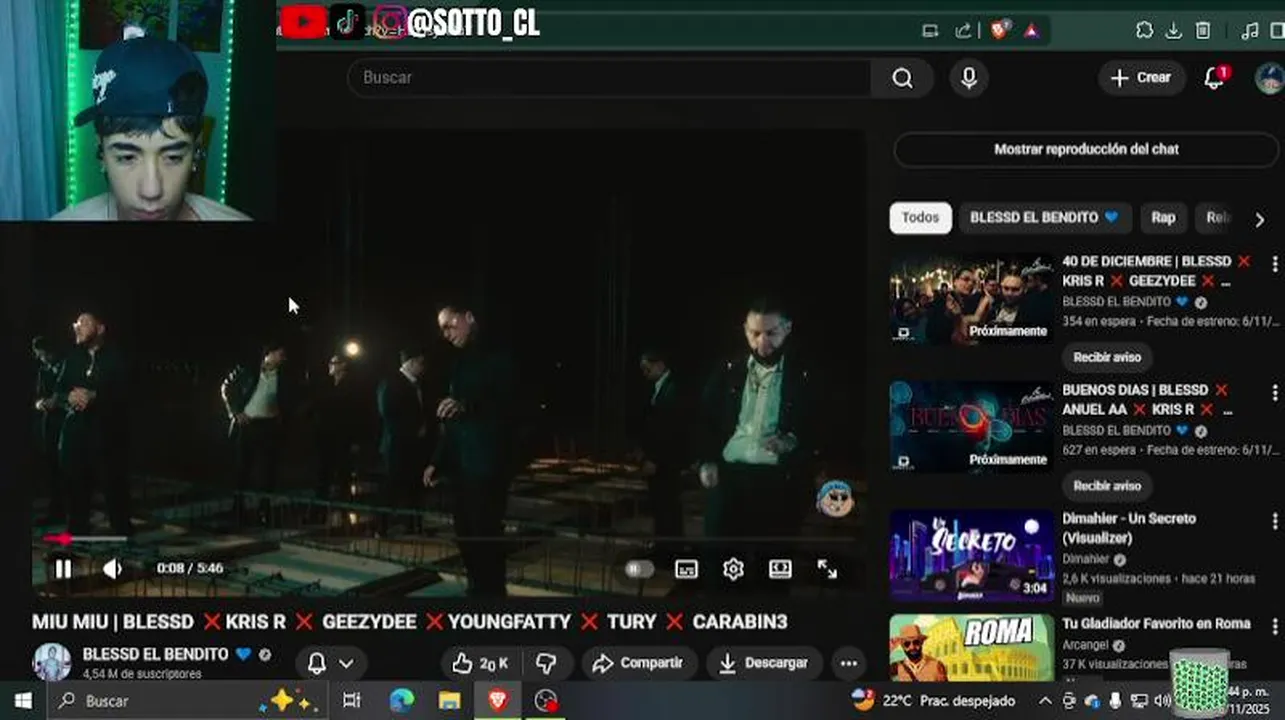The image size is (1285, 720).
Task: Toggle subtitles in video player
Action: [687, 569]
